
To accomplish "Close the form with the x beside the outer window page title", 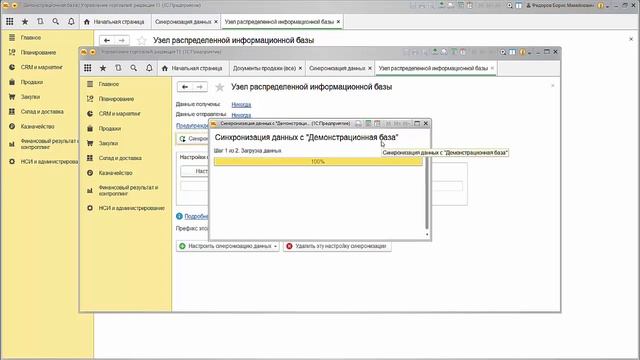I will click(x=631, y=39).
